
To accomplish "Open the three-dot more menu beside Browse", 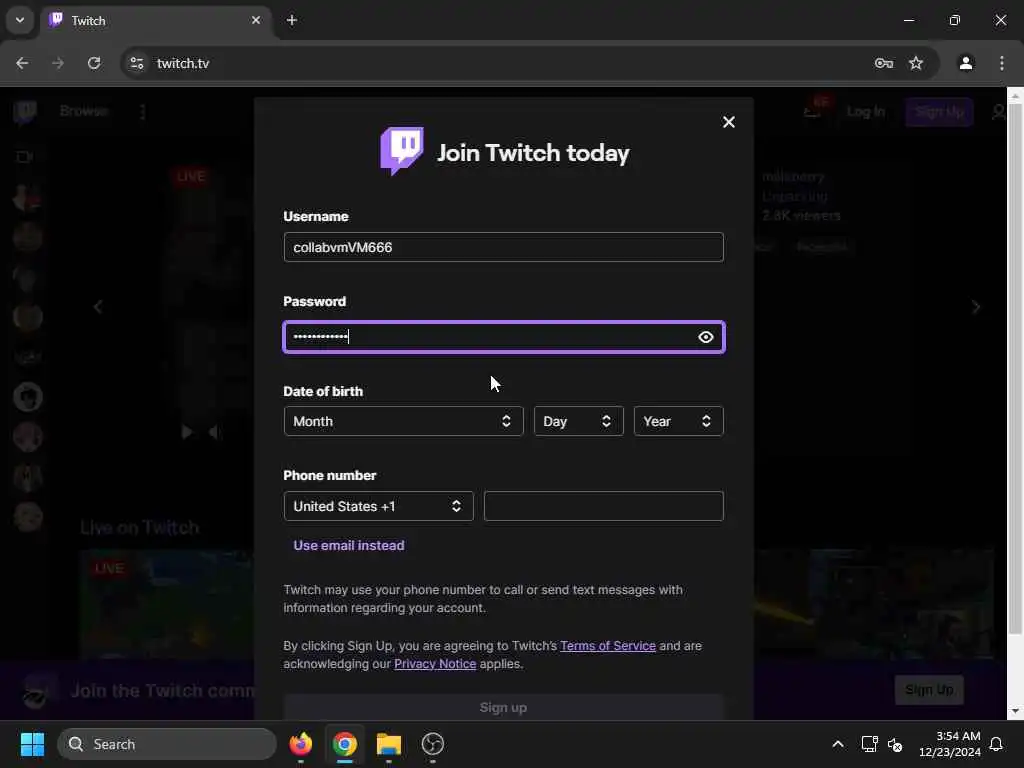I will click(x=143, y=112).
